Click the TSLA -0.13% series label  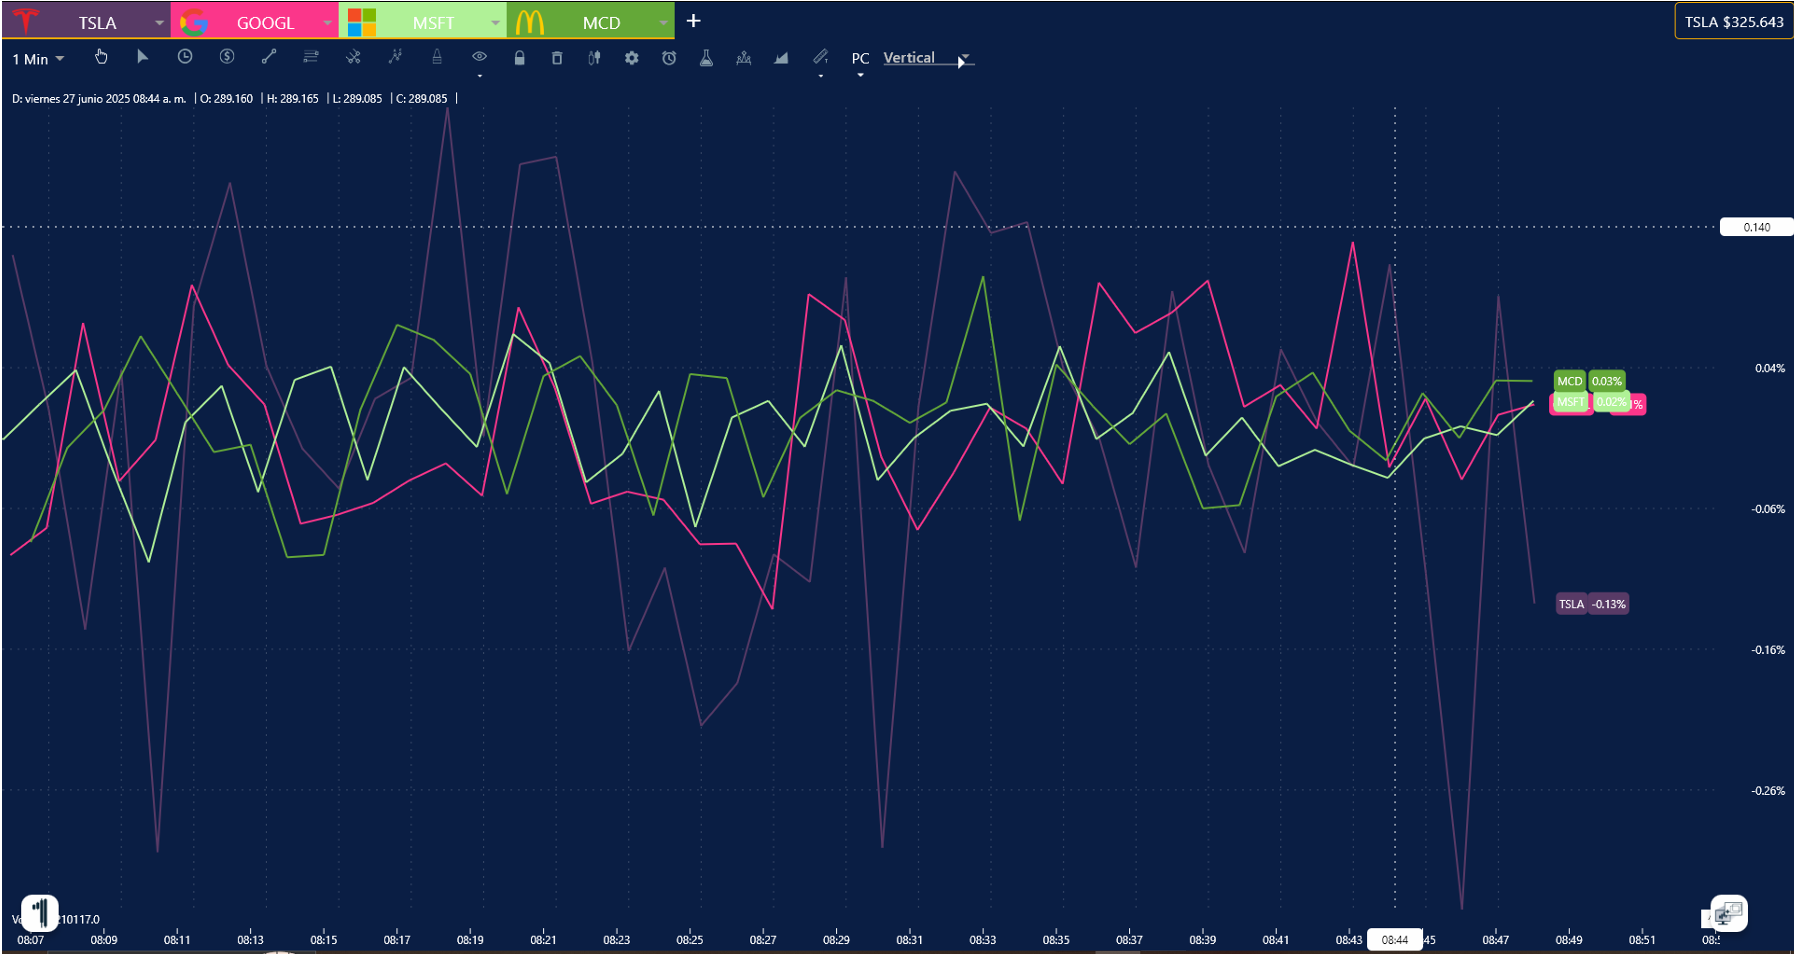point(1592,604)
